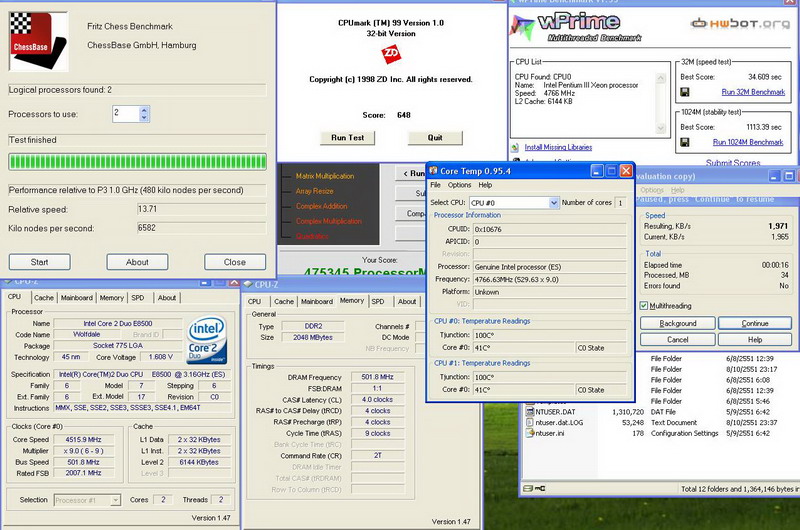
Task: Select NTUSER.DAT file row
Action: (x=651, y=412)
